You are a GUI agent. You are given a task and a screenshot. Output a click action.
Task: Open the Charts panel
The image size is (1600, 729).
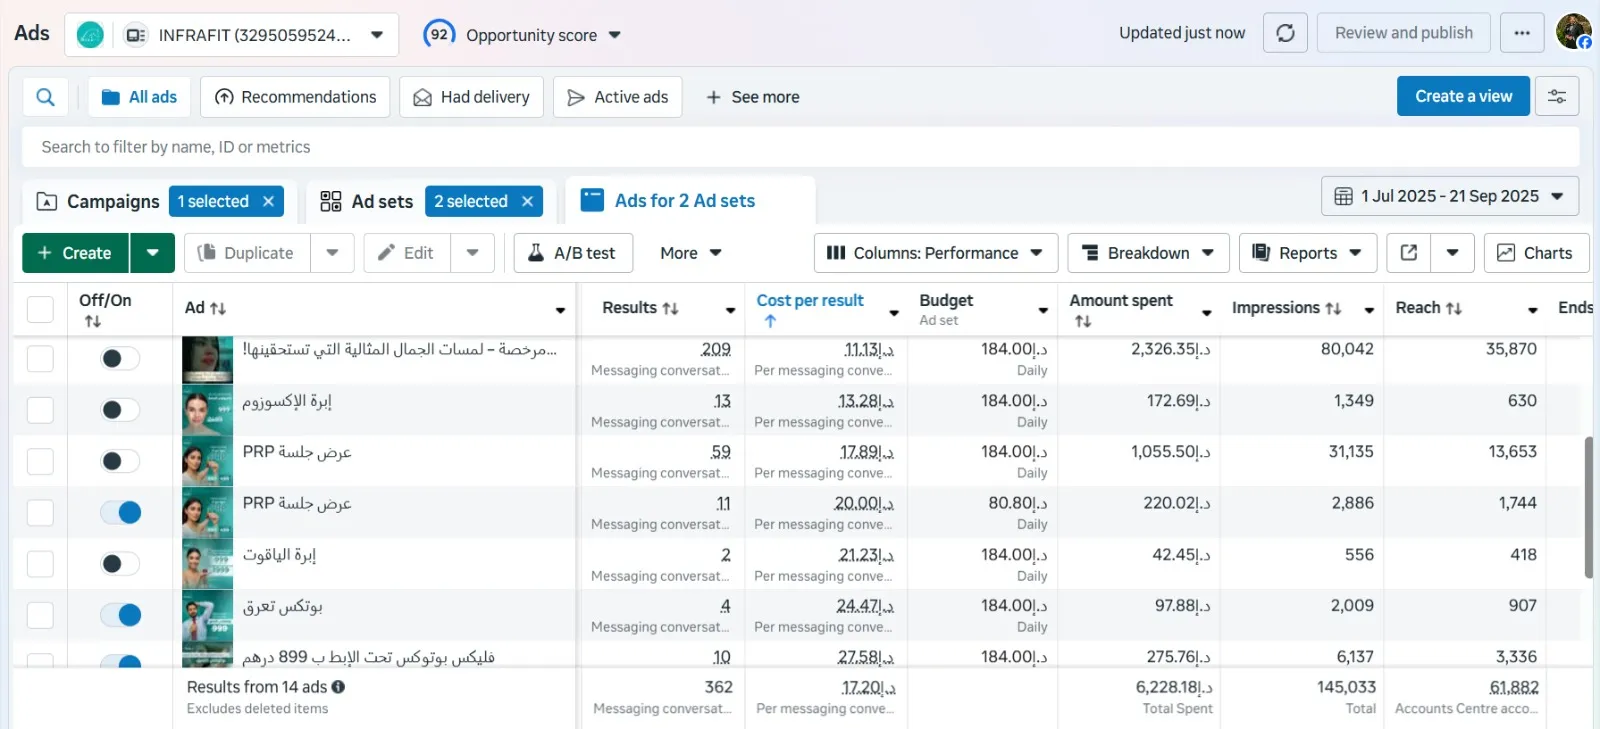(x=1535, y=253)
